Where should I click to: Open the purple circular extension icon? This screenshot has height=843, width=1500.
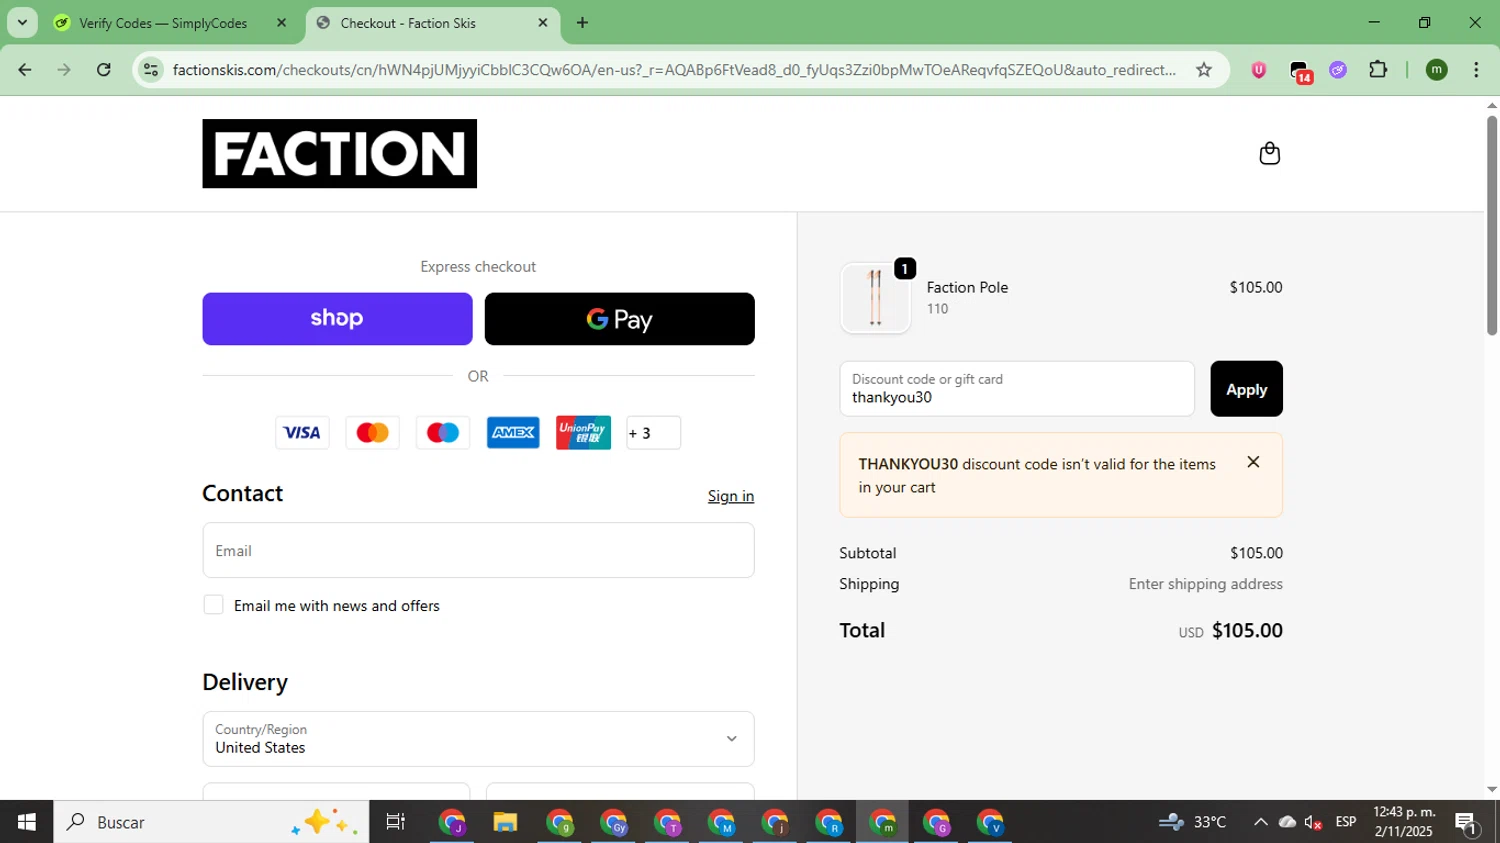1338,70
